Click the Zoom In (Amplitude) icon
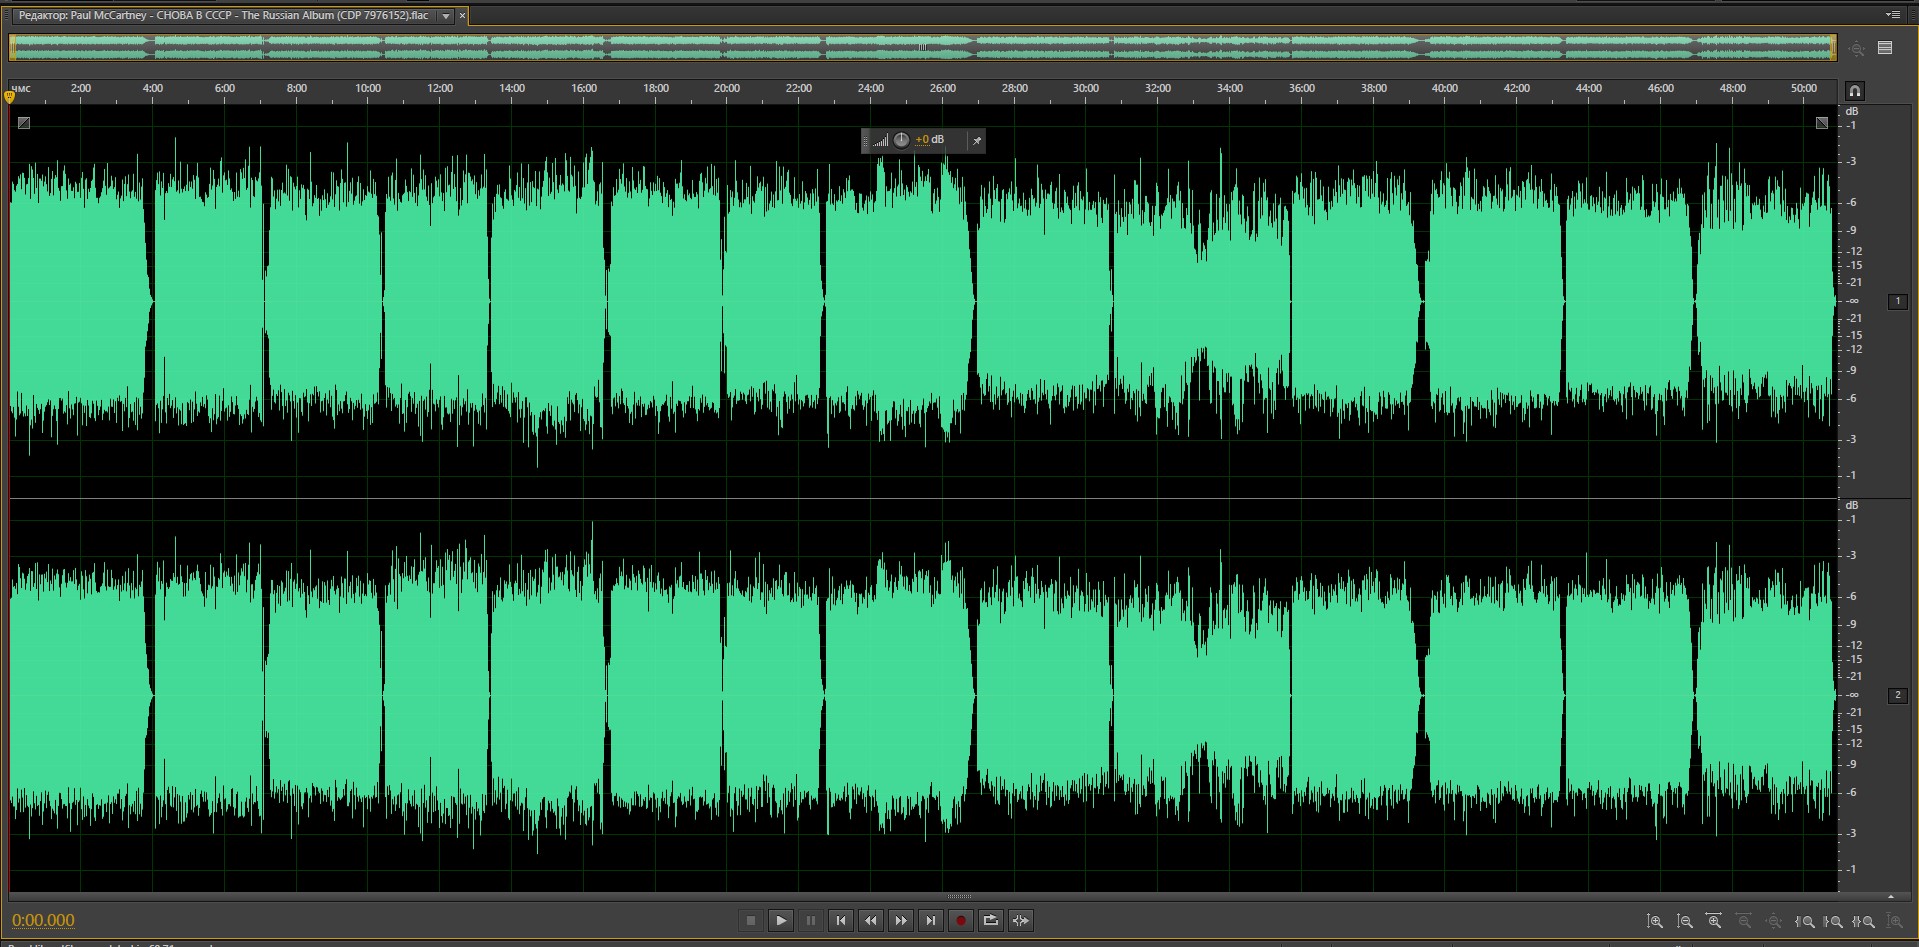Screen dimensions: 1919x947 [x=1655, y=921]
